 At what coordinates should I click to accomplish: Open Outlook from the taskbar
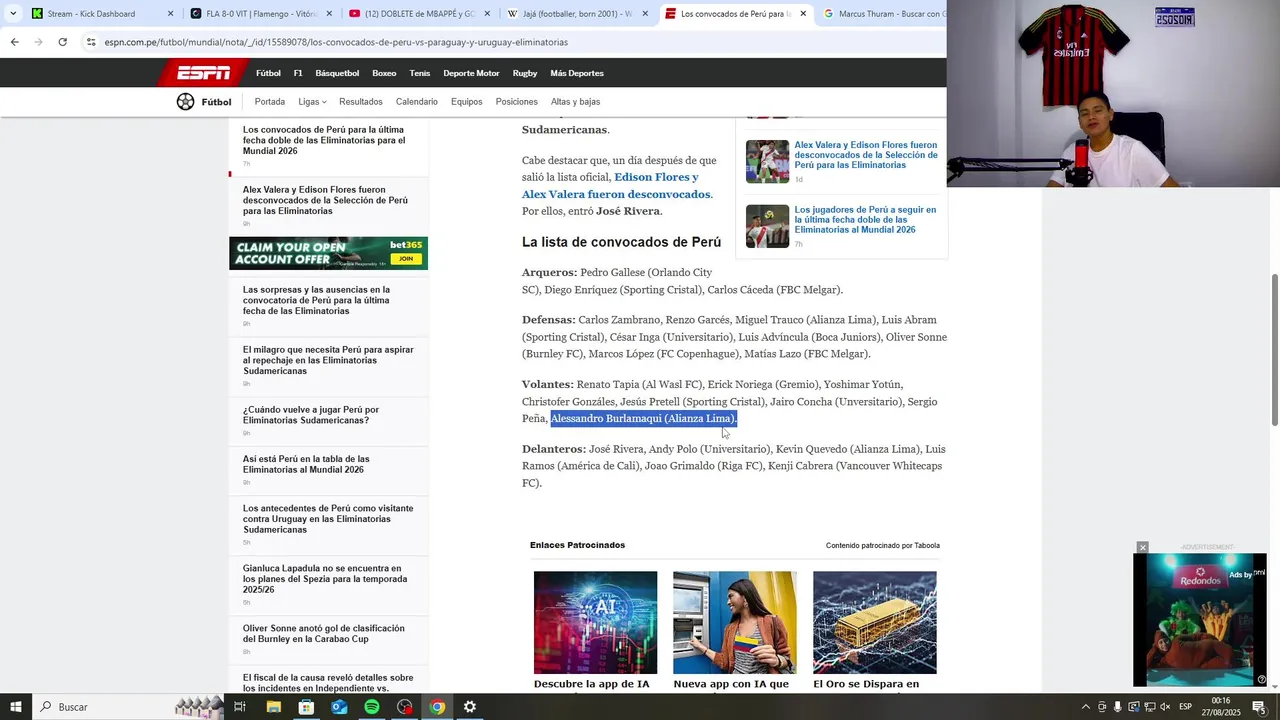tap(339, 707)
